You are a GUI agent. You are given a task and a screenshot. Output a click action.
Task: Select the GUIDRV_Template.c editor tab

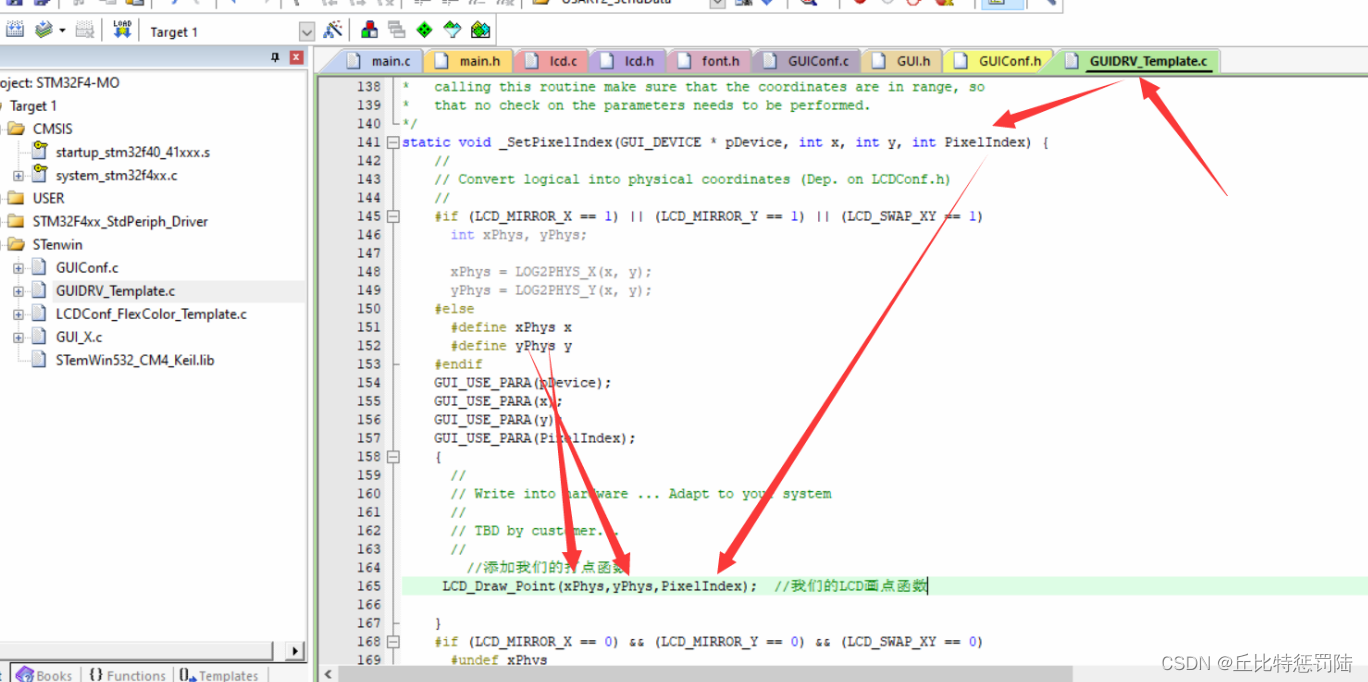click(1138, 61)
